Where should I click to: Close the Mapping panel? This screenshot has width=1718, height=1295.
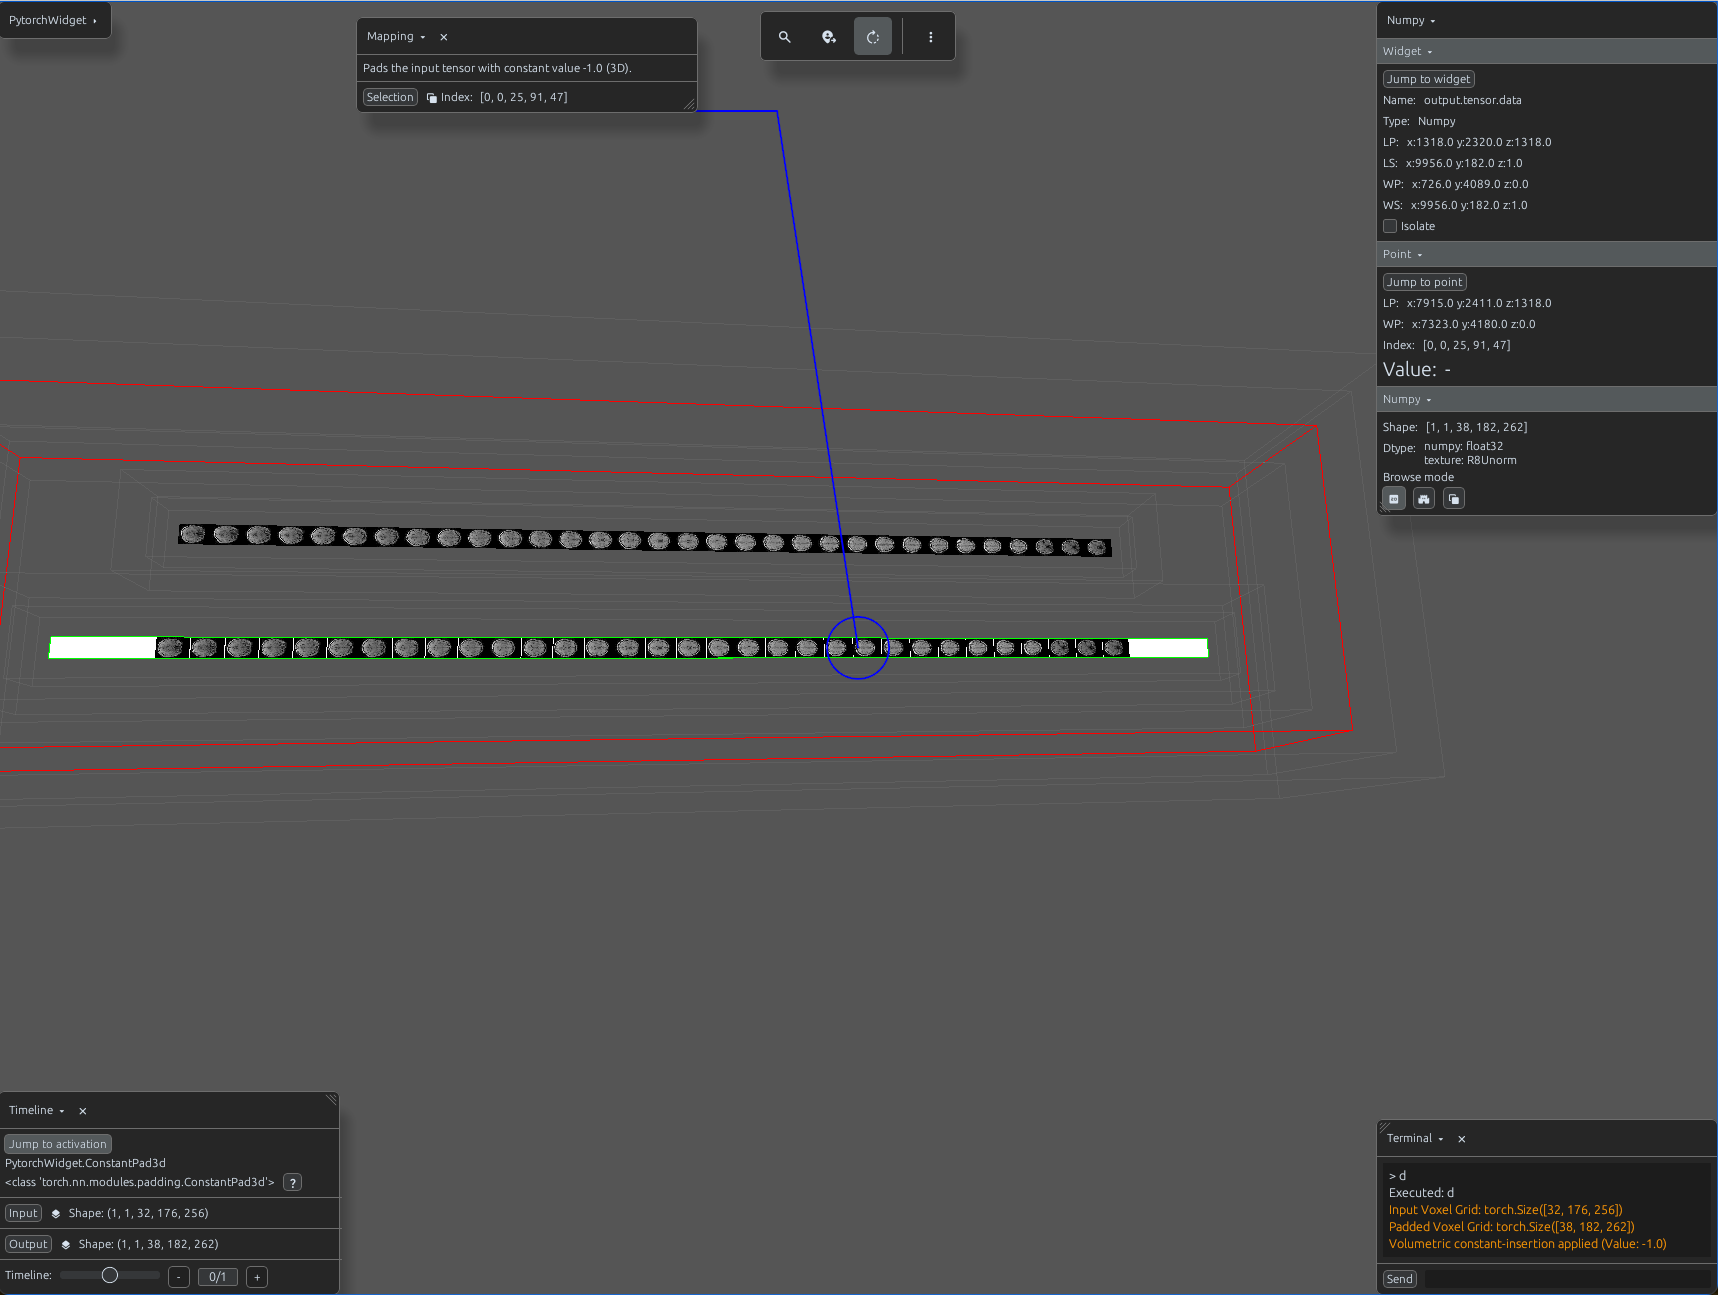444,37
